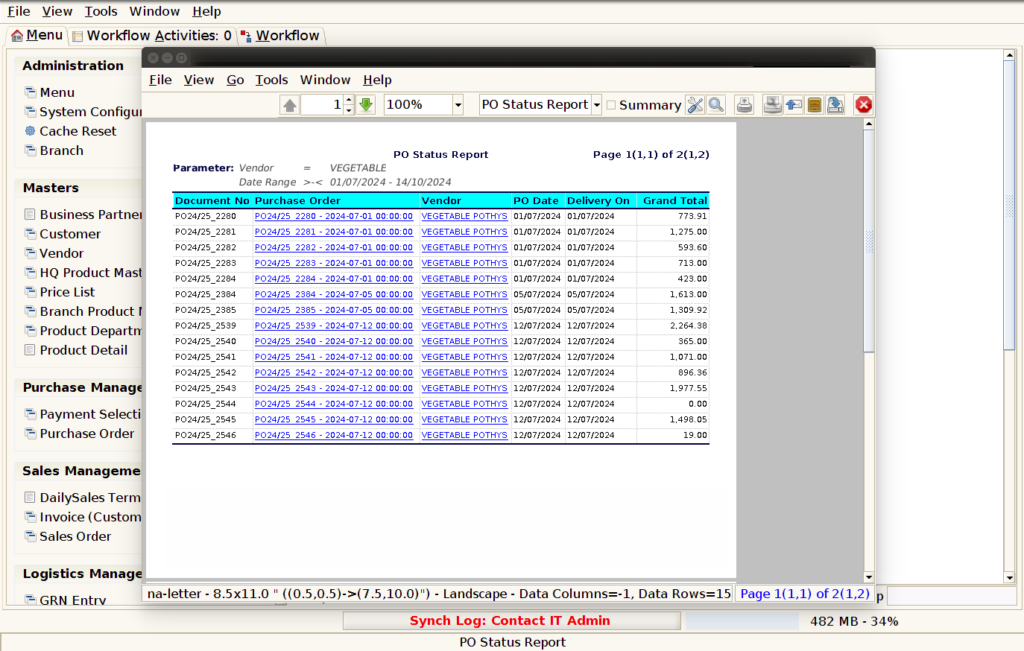Click icon beside Vendor menu entry

[x=30, y=253]
